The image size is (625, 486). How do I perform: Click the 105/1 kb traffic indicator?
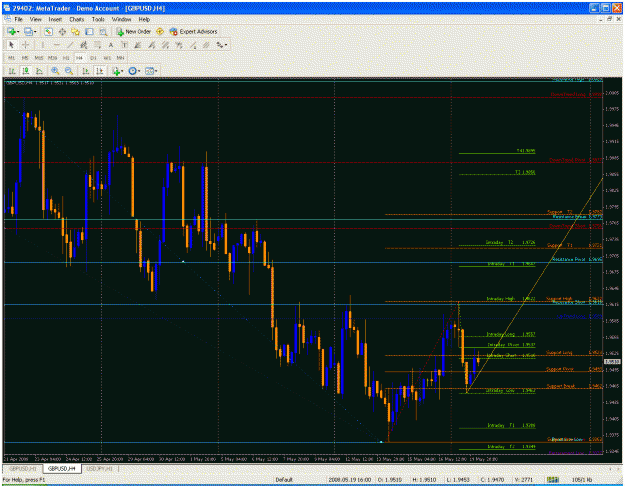582,480
